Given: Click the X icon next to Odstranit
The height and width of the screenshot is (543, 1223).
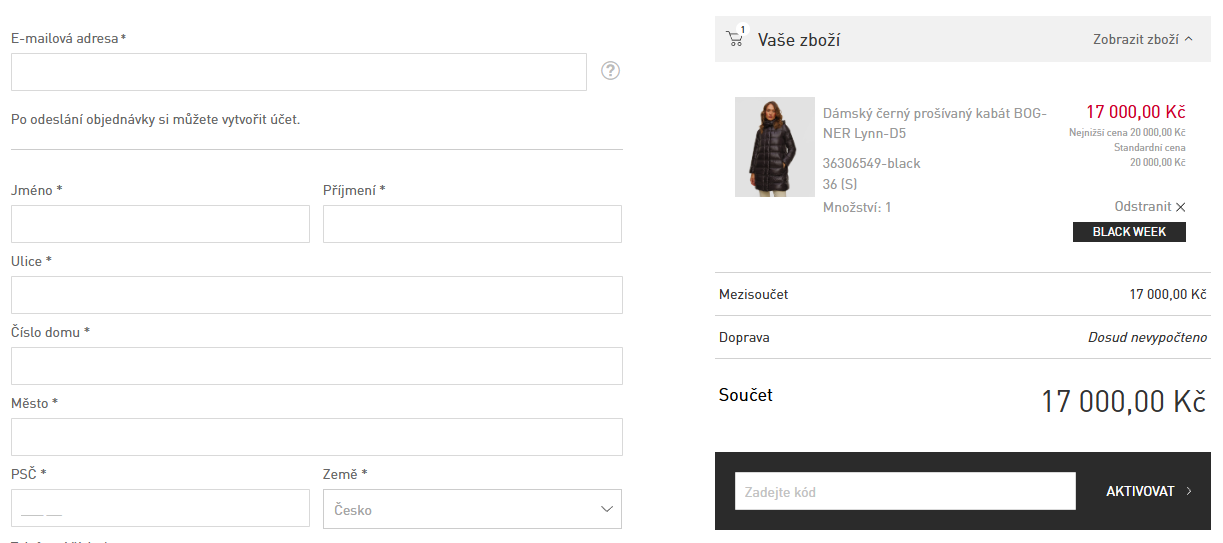Looking at the screenshot, I should tap(1181, 207).
